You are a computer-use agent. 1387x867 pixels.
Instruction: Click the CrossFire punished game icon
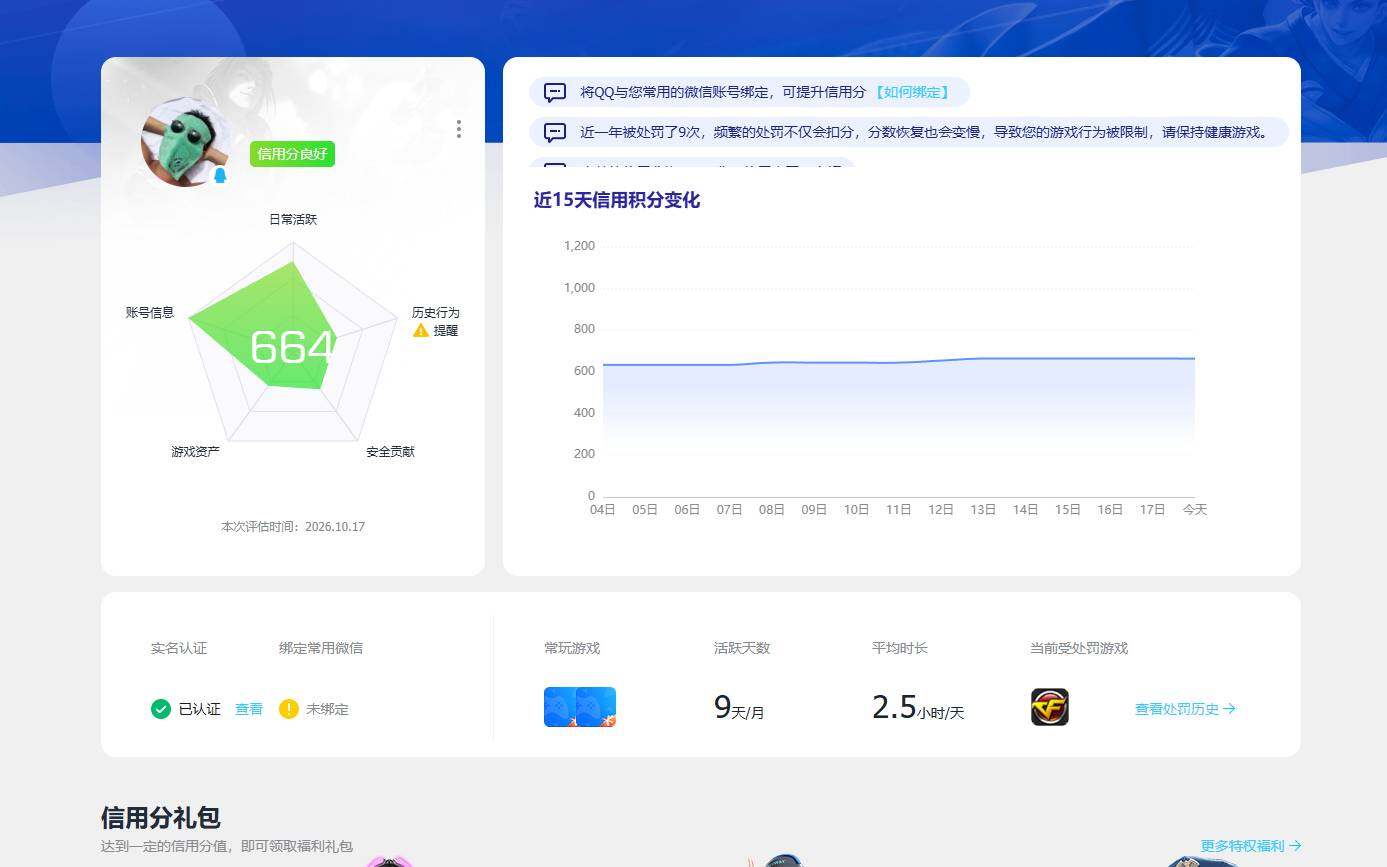(1050, 707)
